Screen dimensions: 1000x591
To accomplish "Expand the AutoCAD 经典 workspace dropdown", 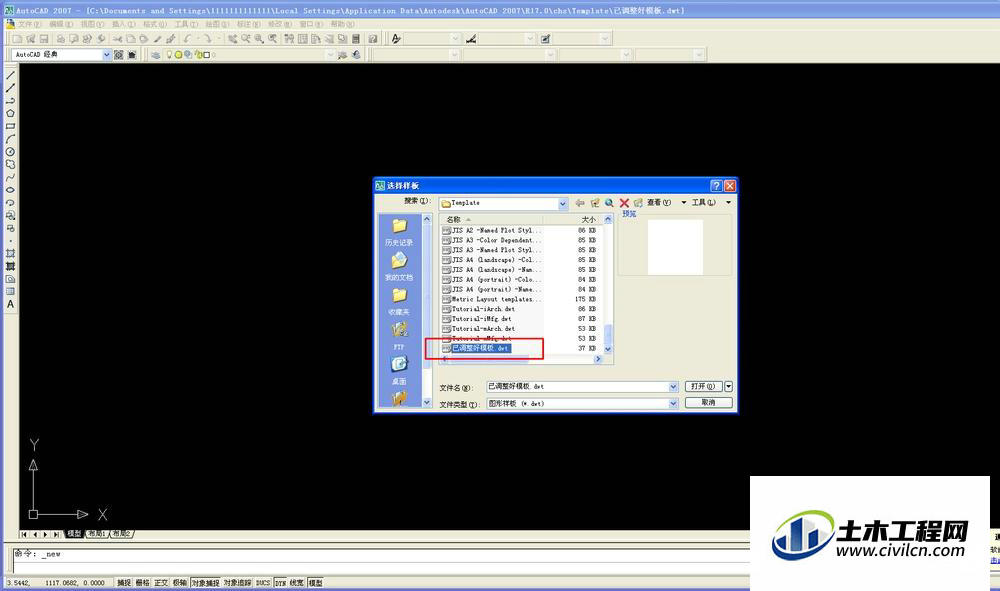I will [107, 55].
